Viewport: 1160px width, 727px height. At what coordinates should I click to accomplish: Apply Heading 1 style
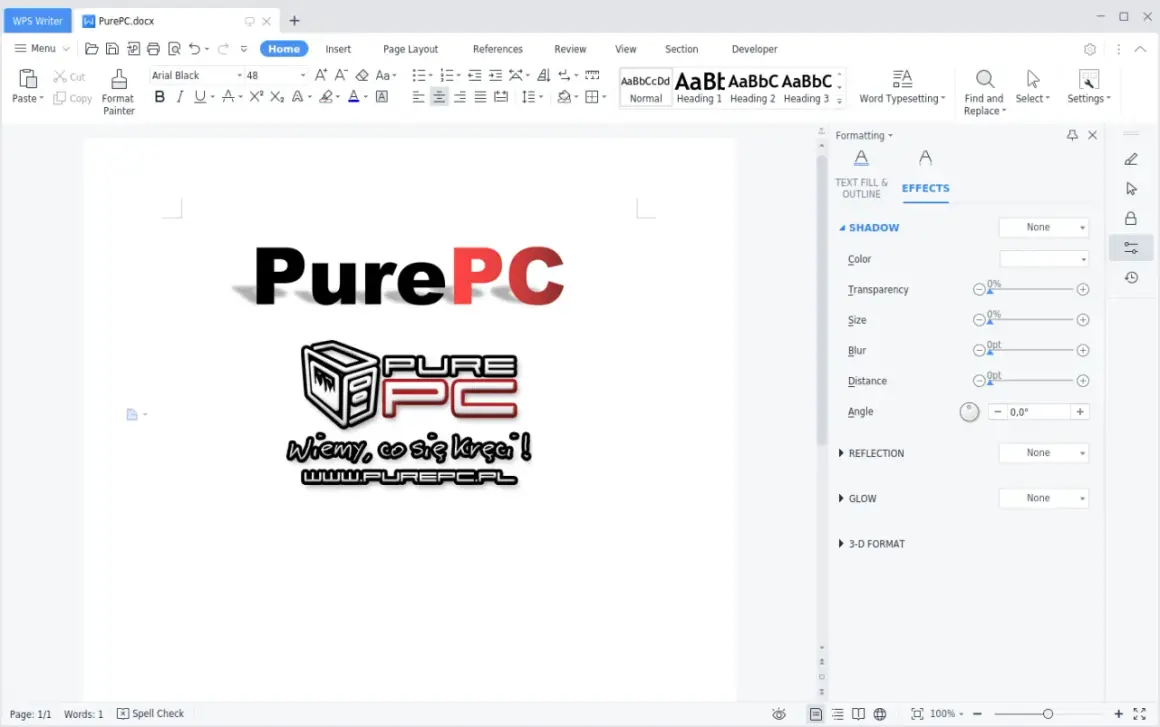tap(699, 87)
